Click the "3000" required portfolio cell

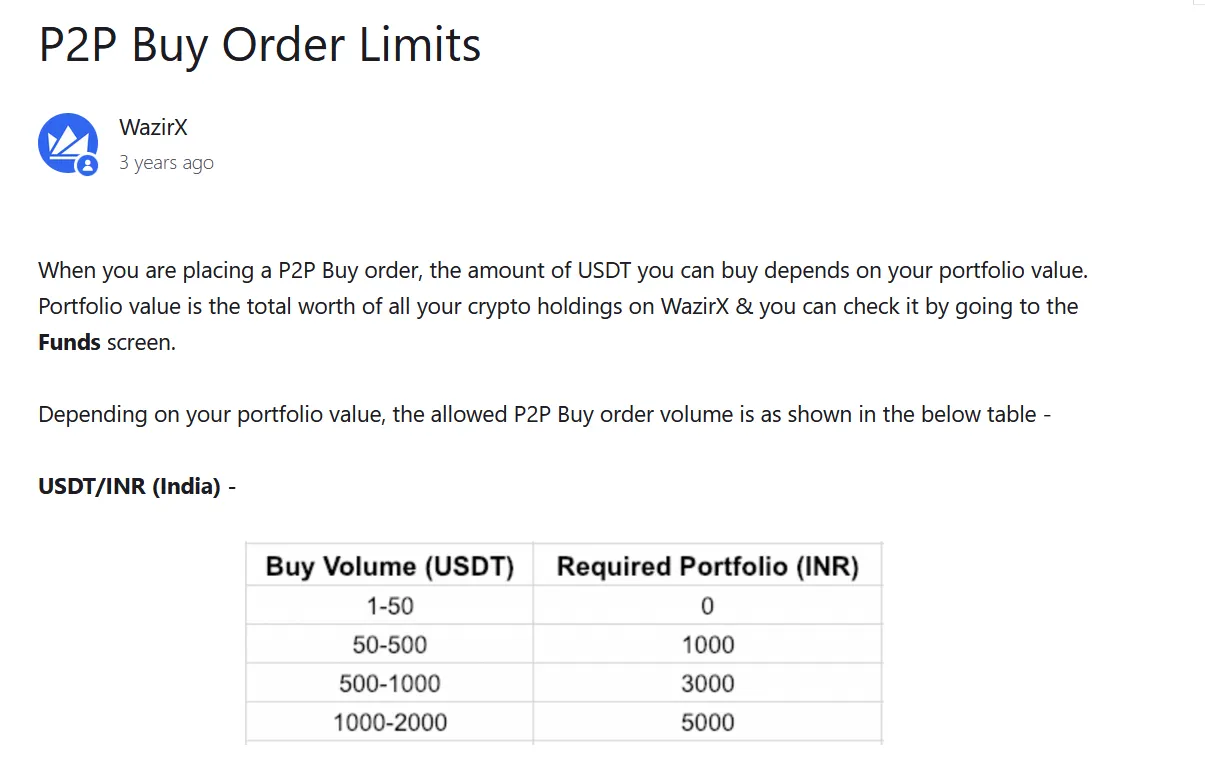708,684
